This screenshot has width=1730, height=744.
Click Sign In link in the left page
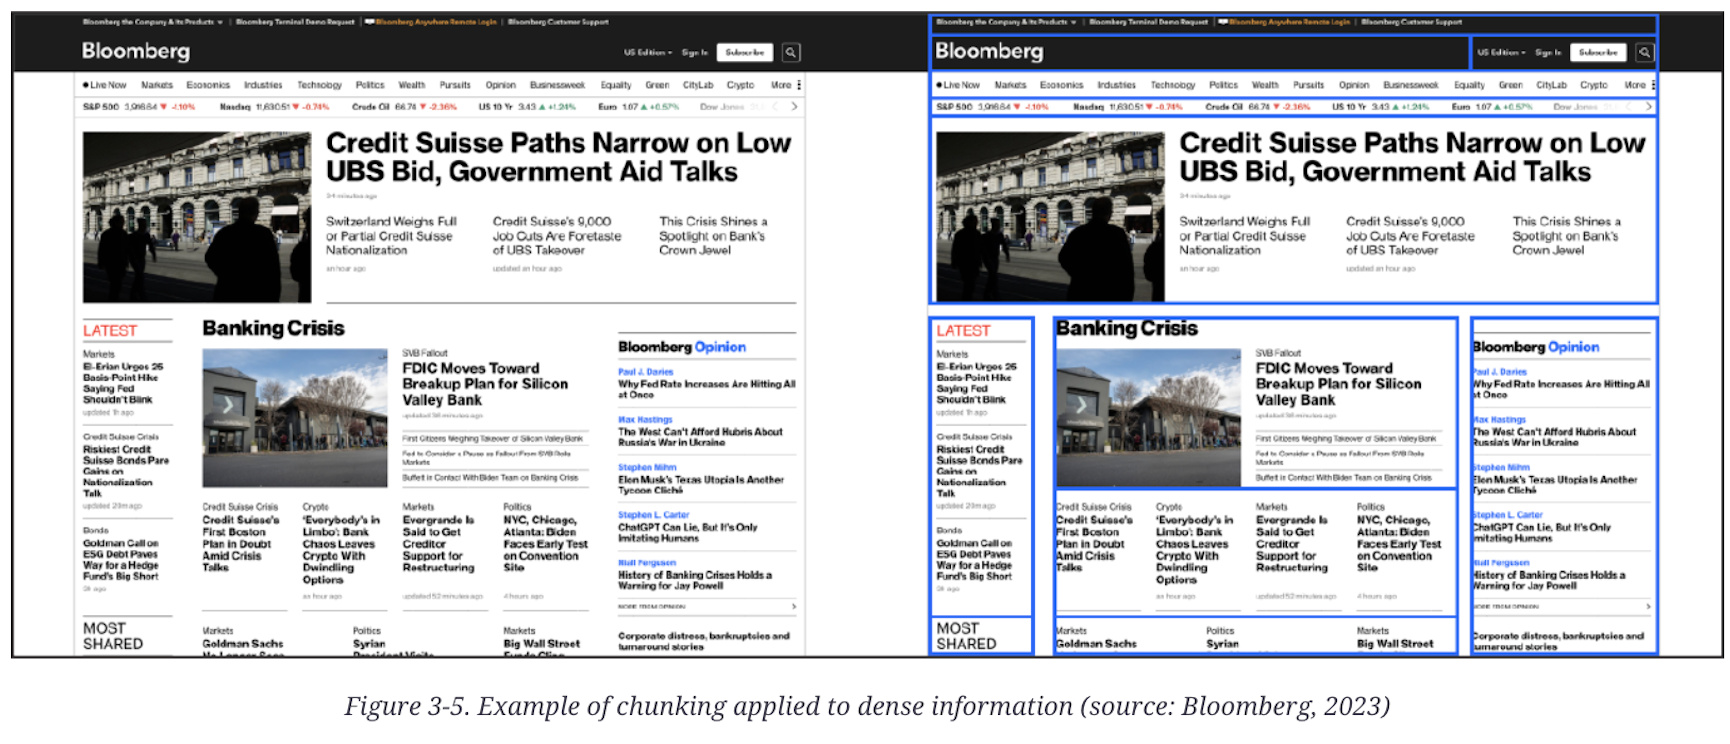(x=694, y=52)
